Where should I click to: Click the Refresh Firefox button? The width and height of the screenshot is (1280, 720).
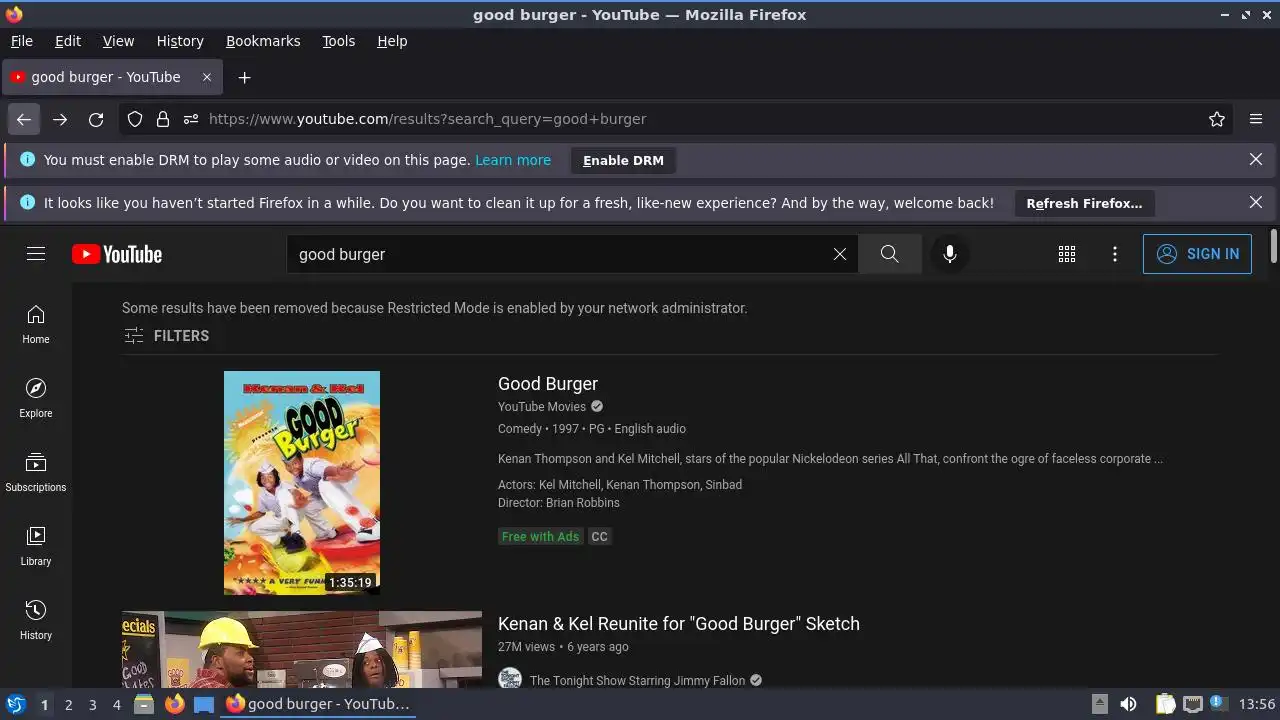pos(1084,203)
